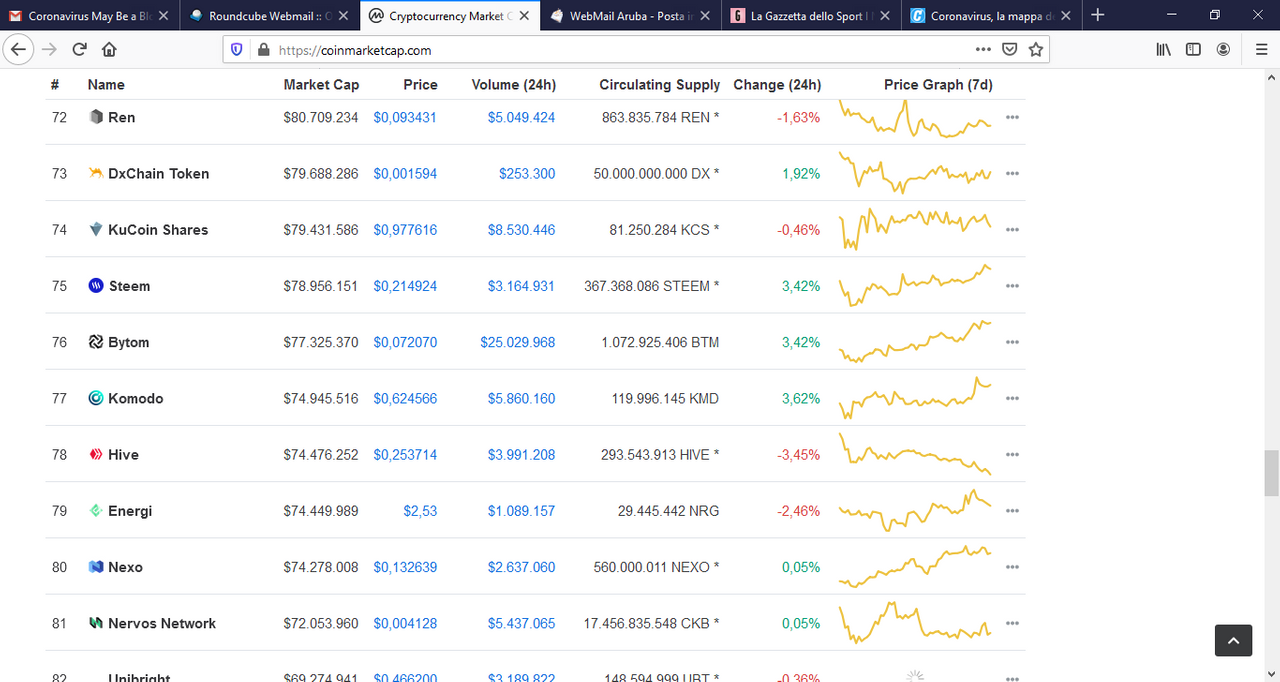The image size is (1280, 682).
Task: Show site security padlock info
Action: 263,49
